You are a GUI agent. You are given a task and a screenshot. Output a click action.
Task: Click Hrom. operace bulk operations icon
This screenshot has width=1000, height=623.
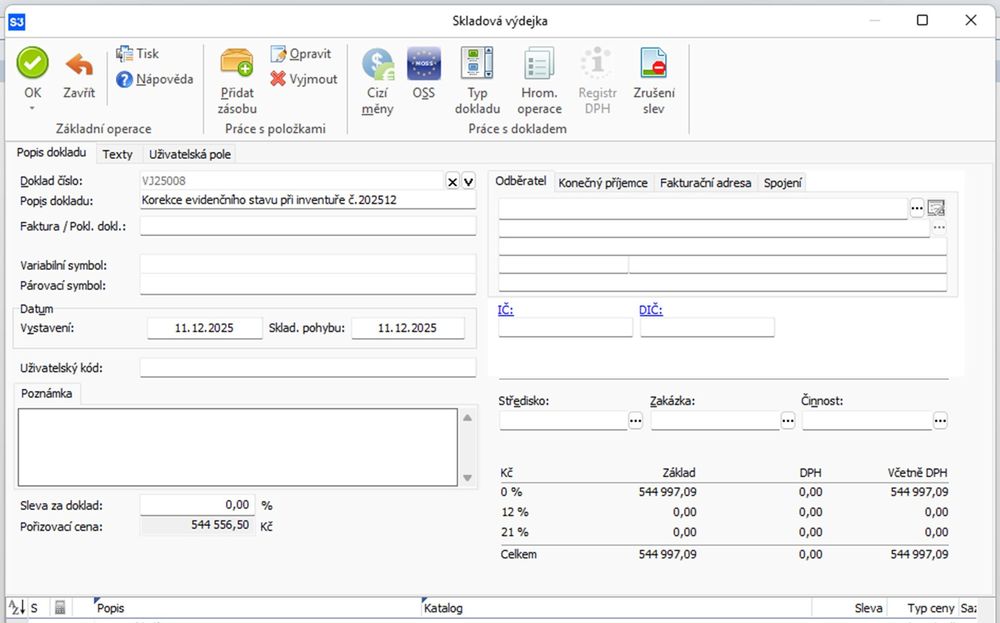(x=539, y=65)
